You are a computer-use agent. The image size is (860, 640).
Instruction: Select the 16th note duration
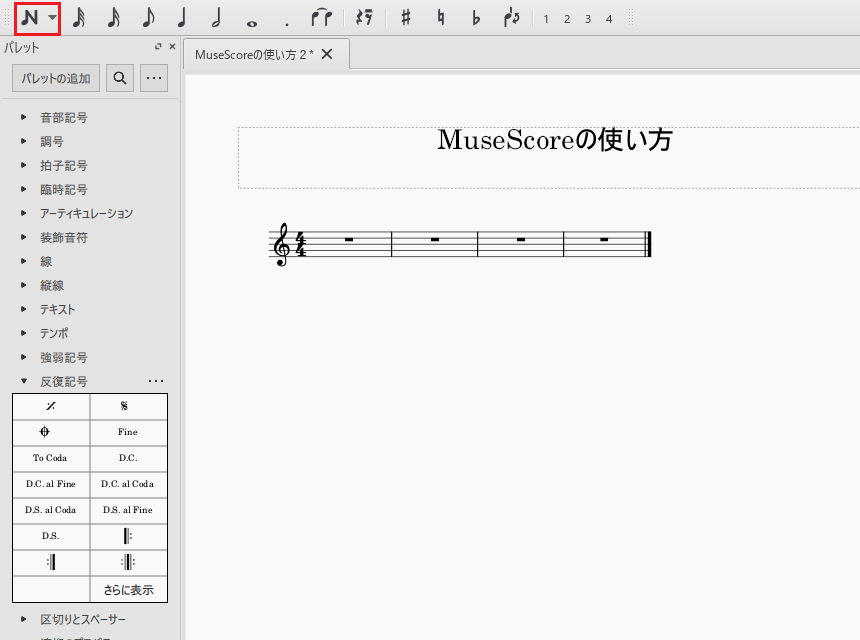pyautogui.click(x=114, y=18)
